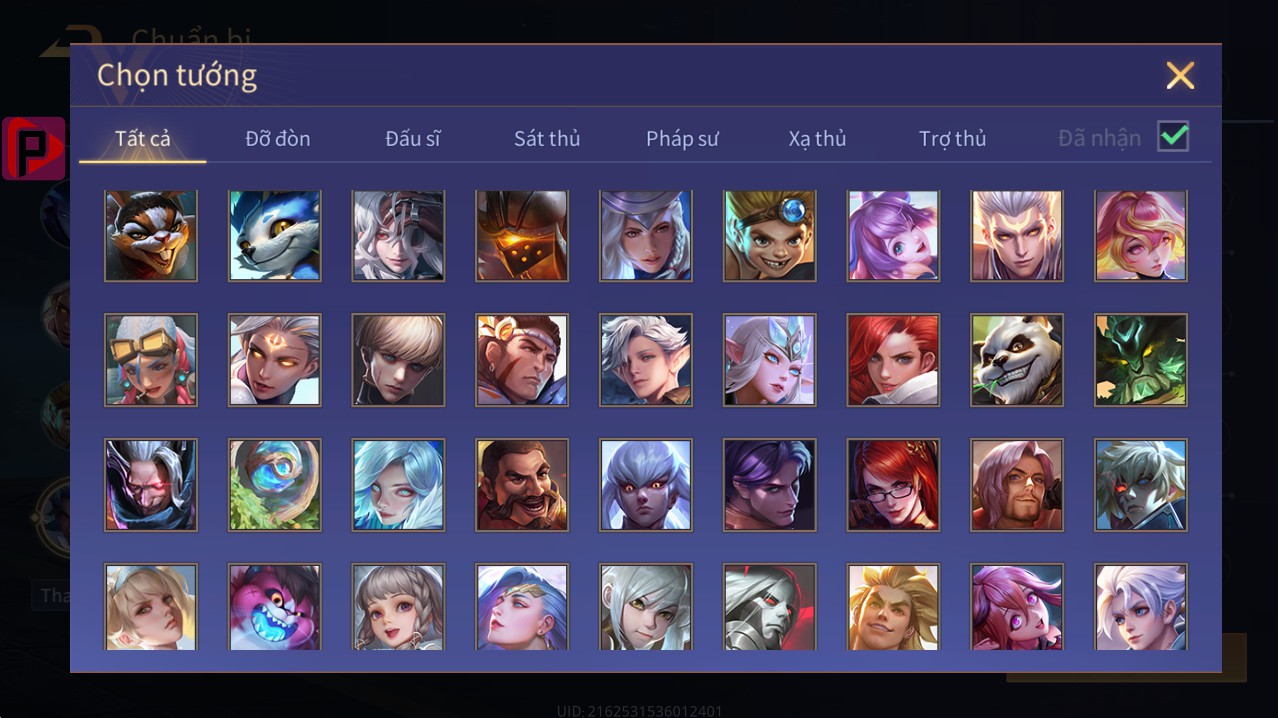Viewport: 1278px width, 718px height.
Task: Open the Sát thủ tab
Action: pyautogui.click(x=547, y=138)
